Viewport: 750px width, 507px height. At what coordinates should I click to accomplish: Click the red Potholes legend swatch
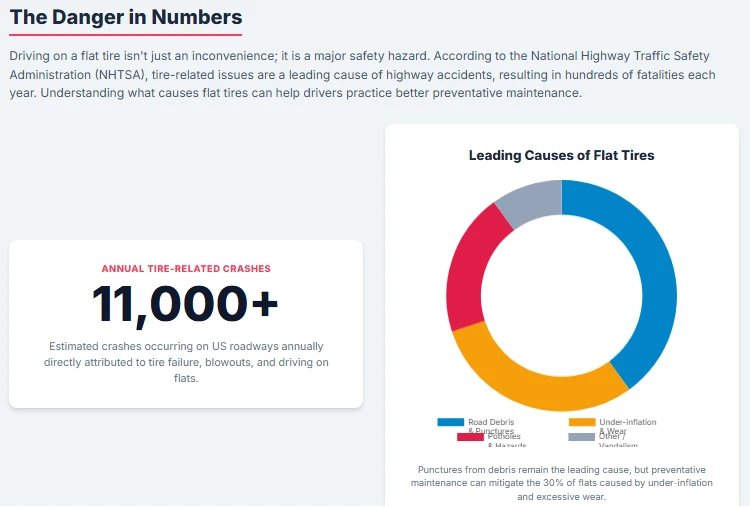click(470, 437)
